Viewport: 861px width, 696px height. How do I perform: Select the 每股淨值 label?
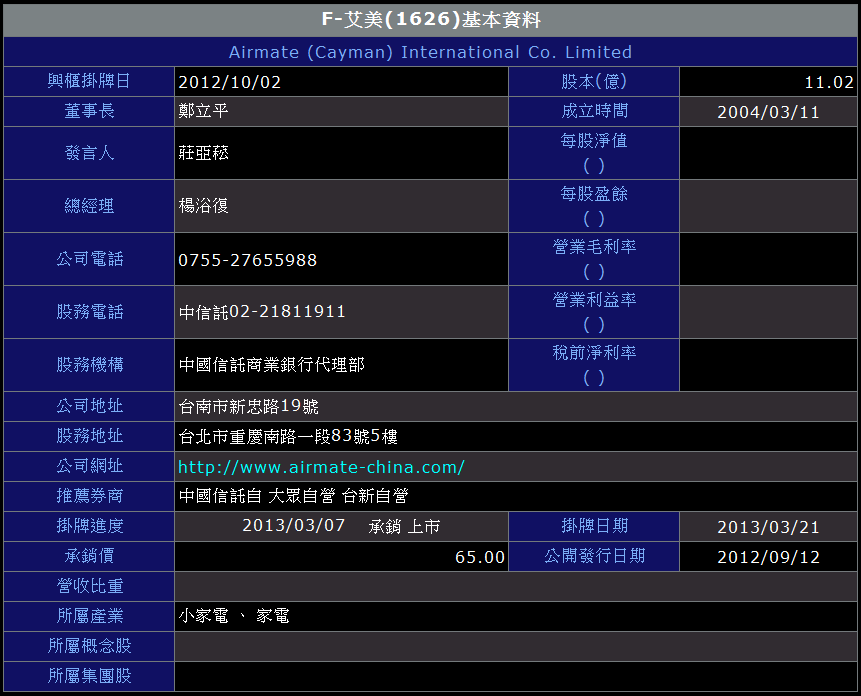tap(594, 141)
